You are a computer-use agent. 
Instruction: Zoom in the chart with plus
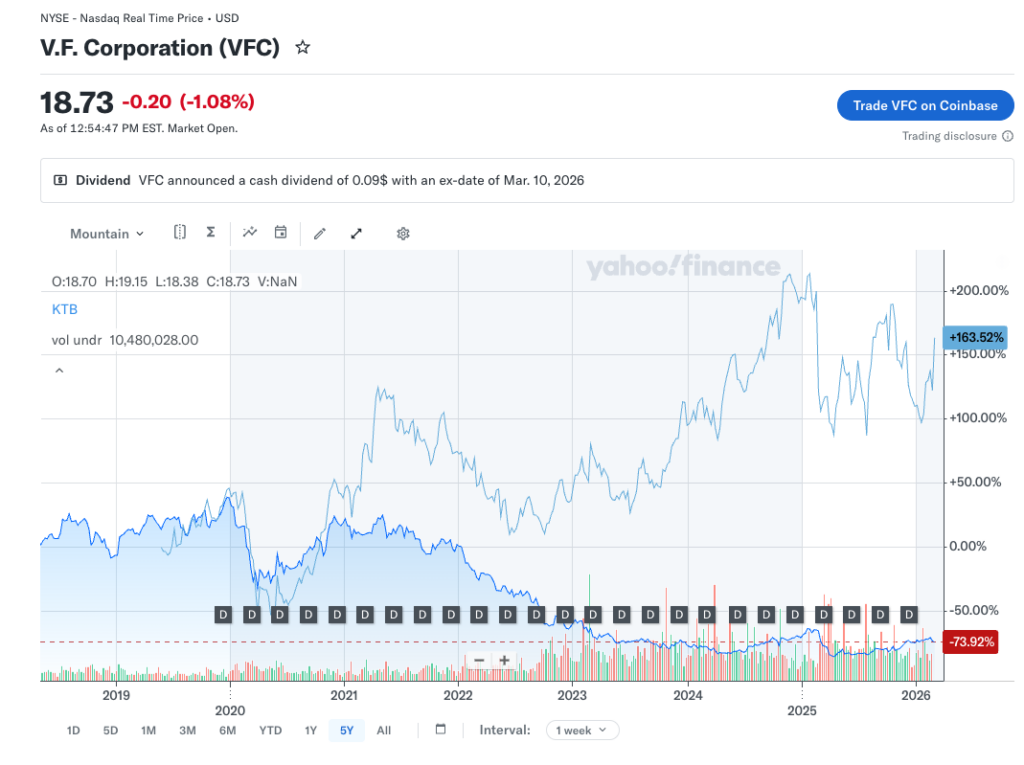point(504,660)
